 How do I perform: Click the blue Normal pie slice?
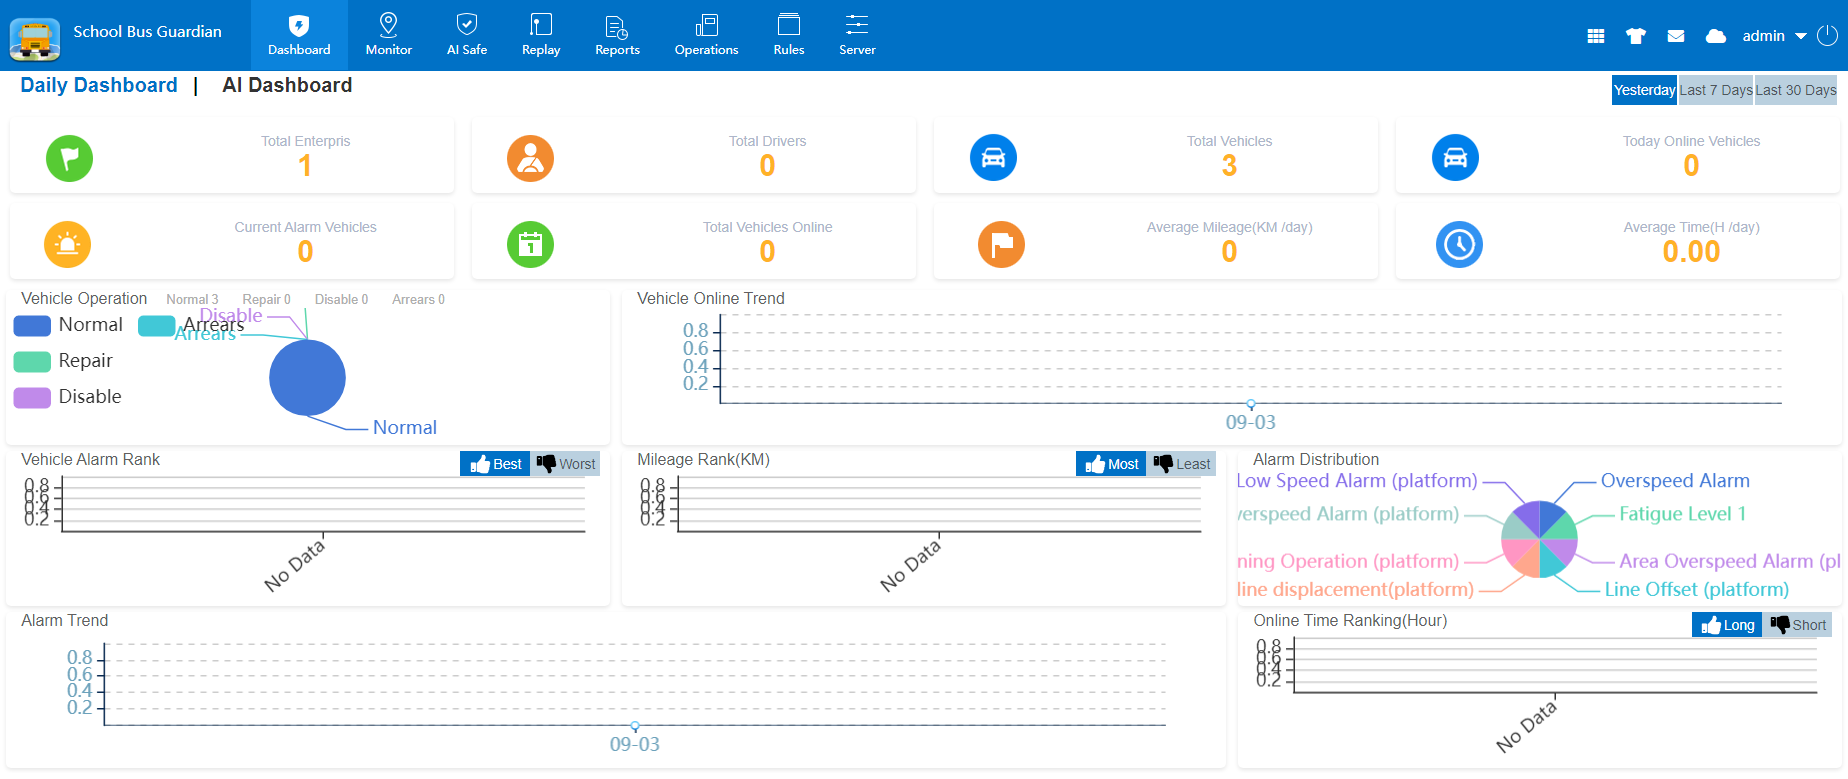(x=307, y=378)
